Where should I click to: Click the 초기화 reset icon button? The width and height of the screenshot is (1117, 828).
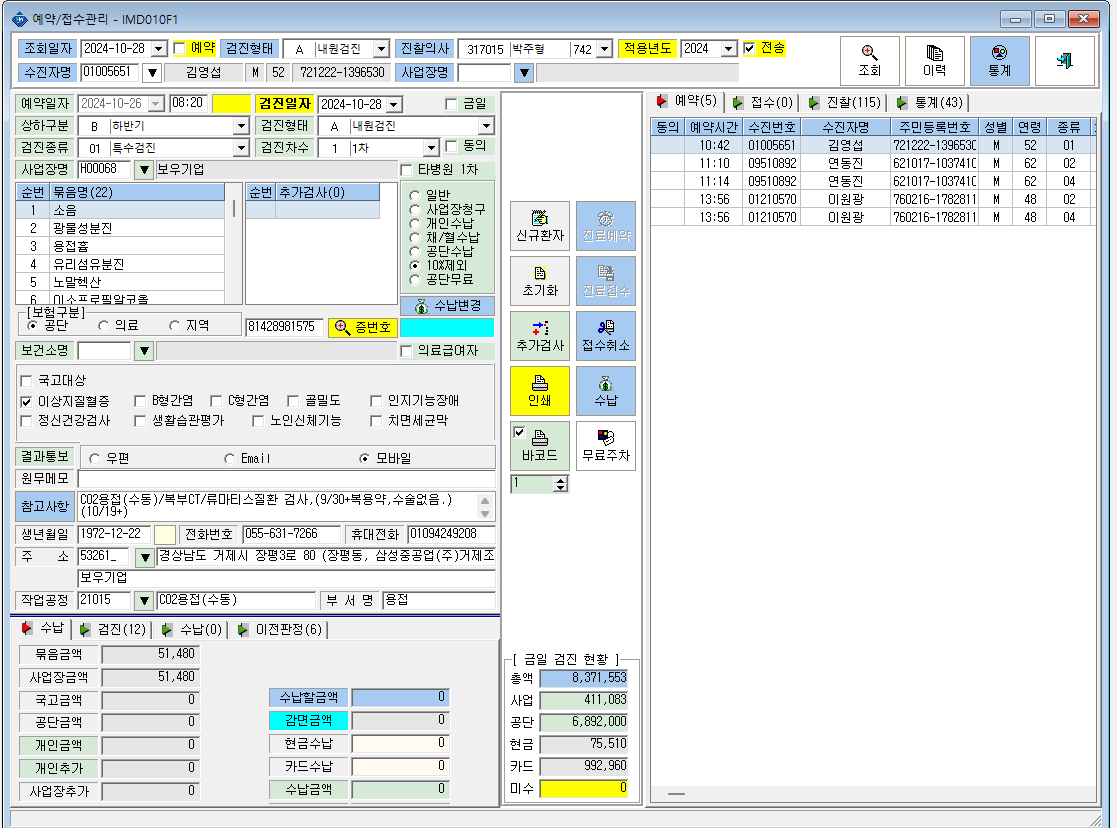[x=539, y=281]
